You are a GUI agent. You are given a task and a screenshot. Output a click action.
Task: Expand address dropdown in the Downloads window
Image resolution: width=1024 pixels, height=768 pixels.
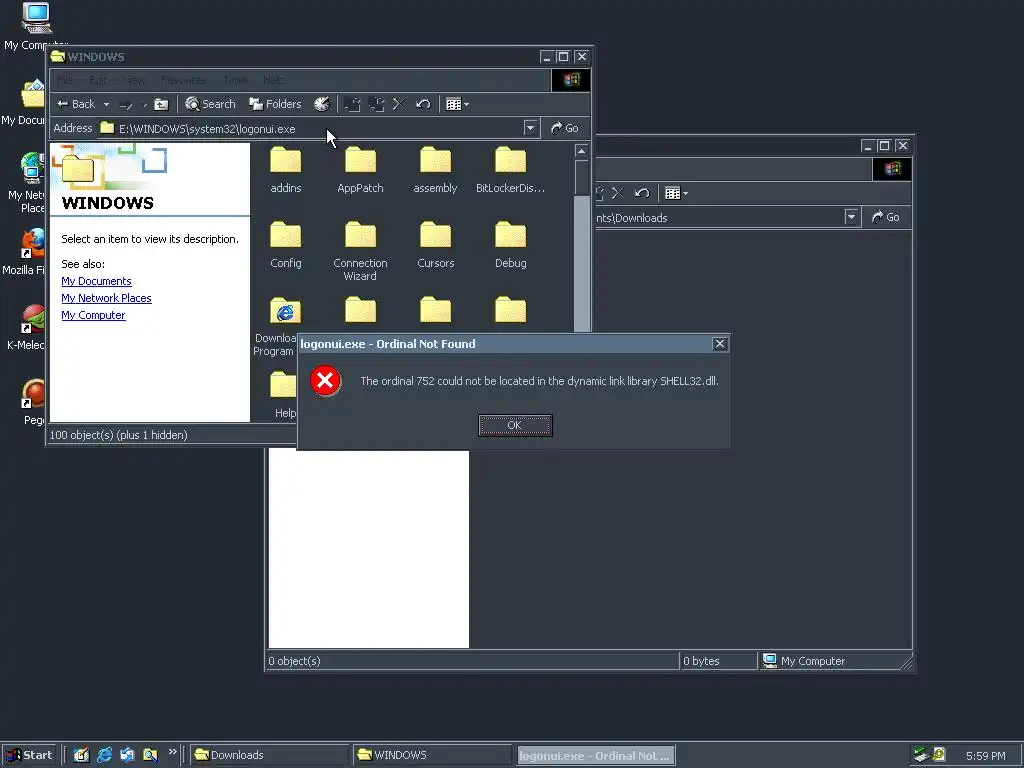coord(851,217)
